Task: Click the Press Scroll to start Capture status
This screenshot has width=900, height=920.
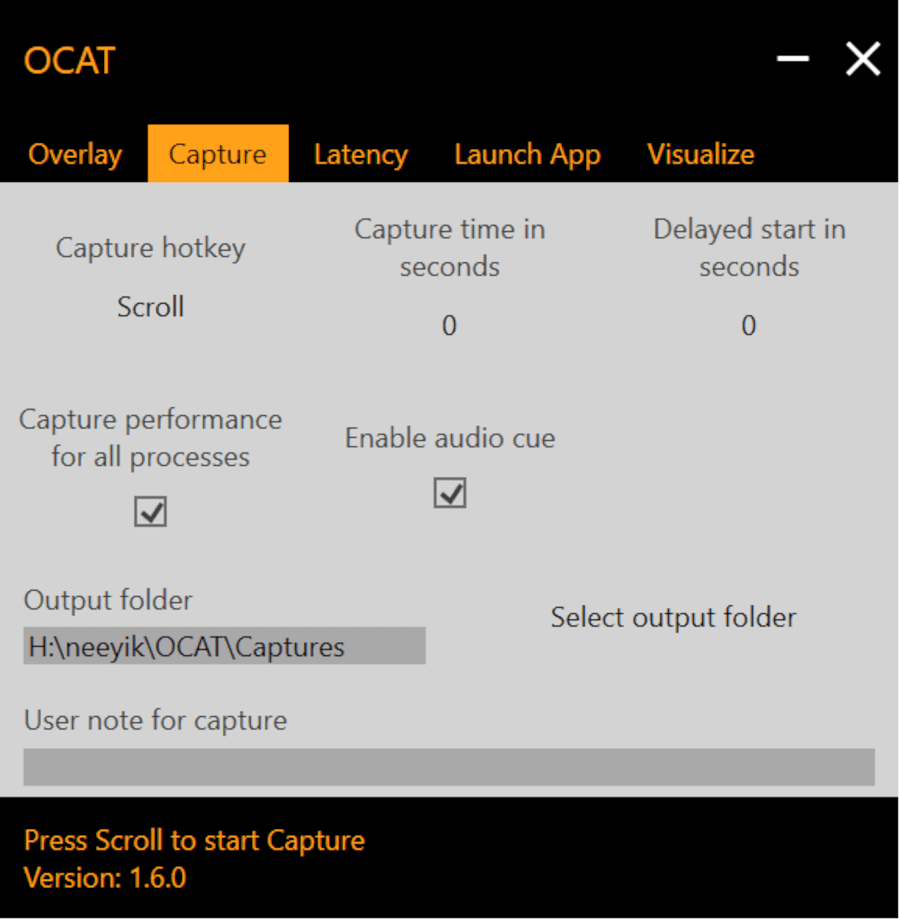Action: 194,840
